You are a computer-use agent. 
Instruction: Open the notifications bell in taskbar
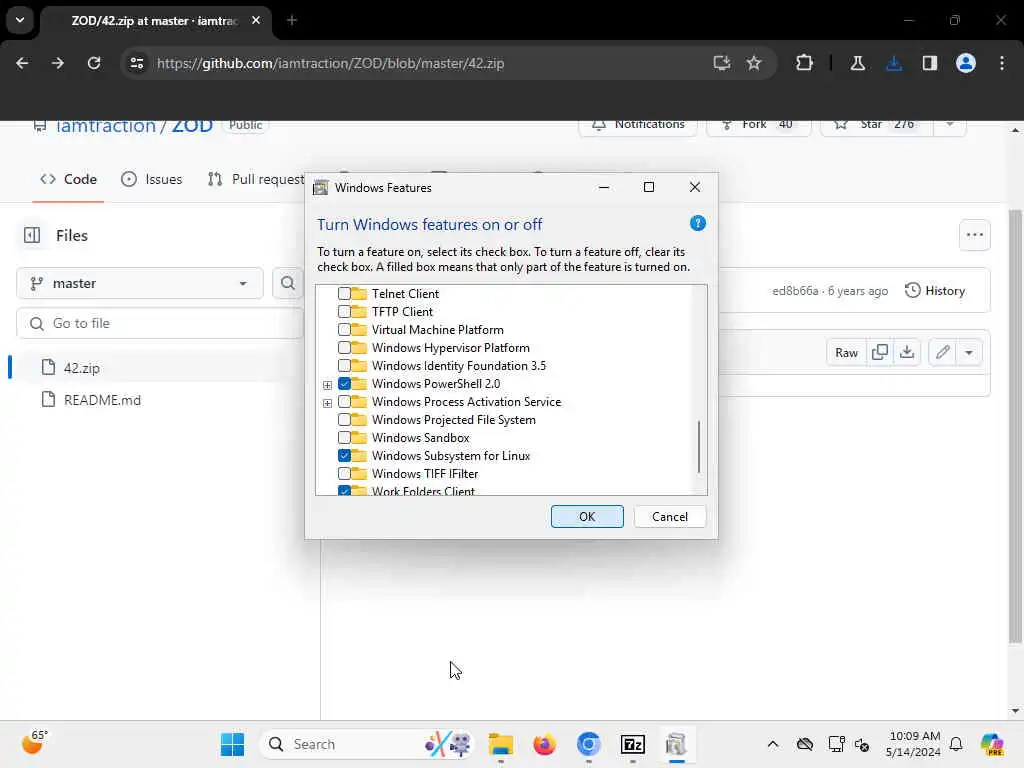(x=956, y=744)
